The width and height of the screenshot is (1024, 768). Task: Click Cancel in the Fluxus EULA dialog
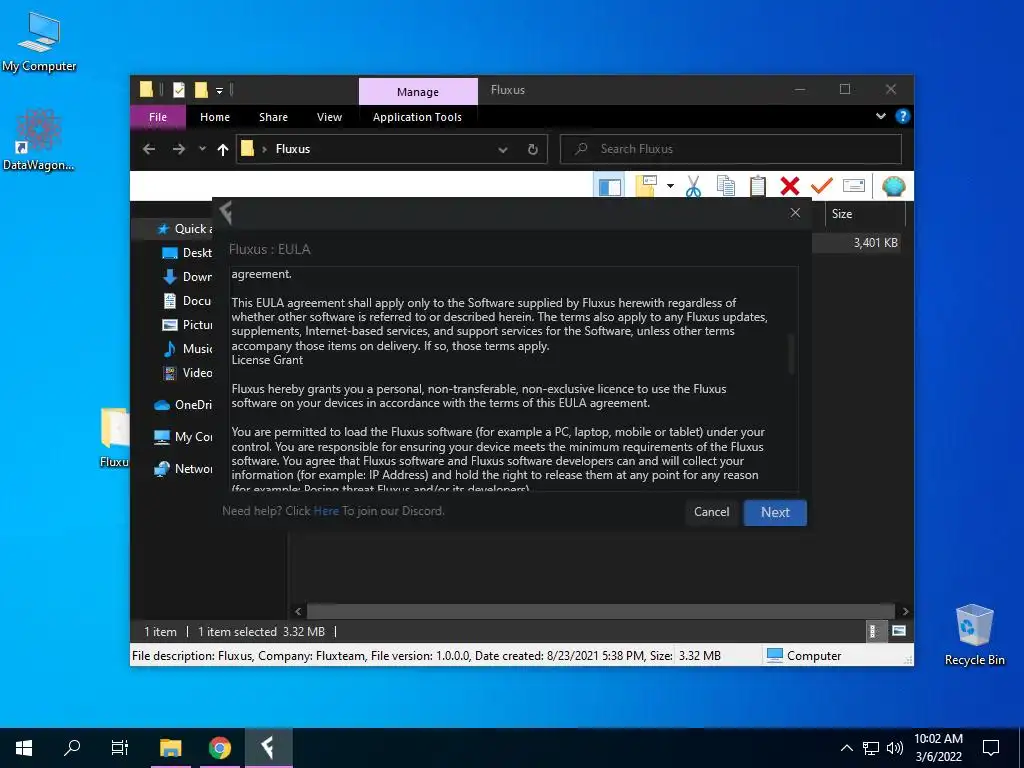pos(711,512)
